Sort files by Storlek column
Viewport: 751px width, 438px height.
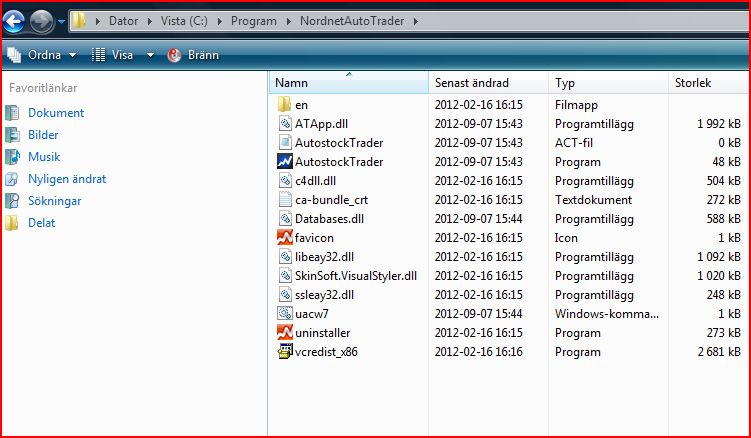pyautogui.click(x=693, y=83)
